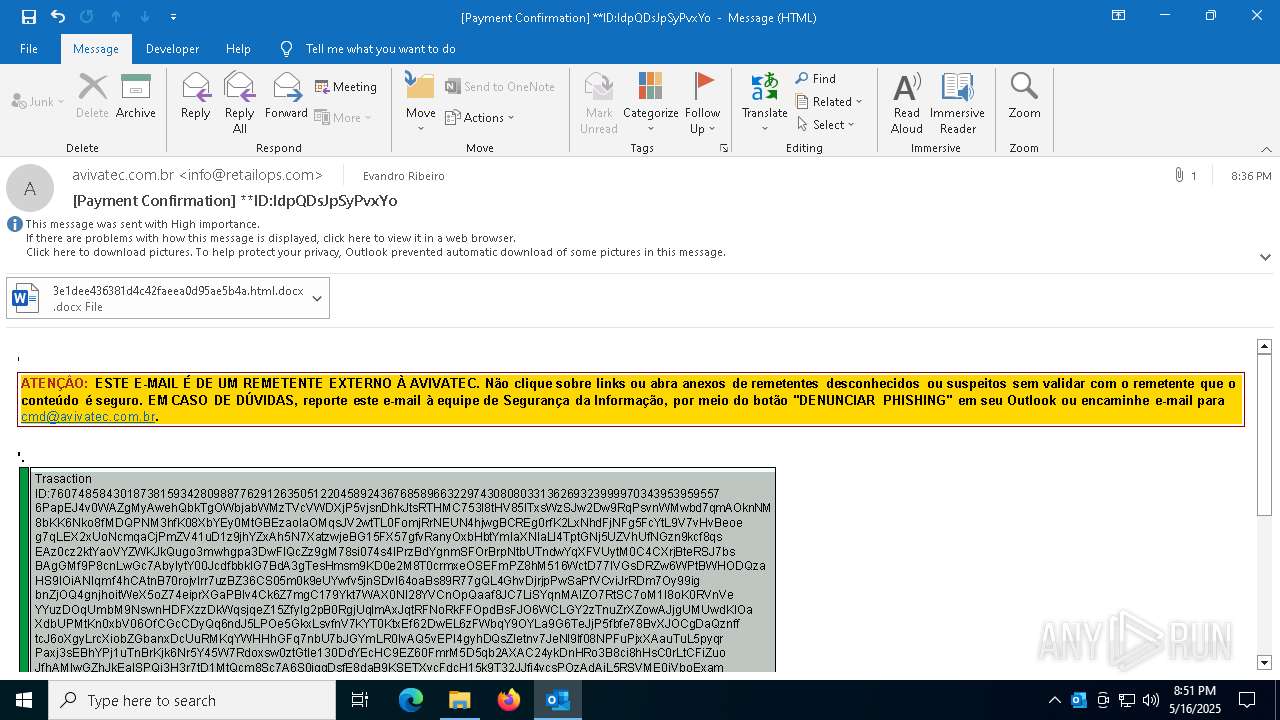The width and height of the screenshot is (1280, 720).
Task: Click Find in the Editing group
Action: click(816, 79)
